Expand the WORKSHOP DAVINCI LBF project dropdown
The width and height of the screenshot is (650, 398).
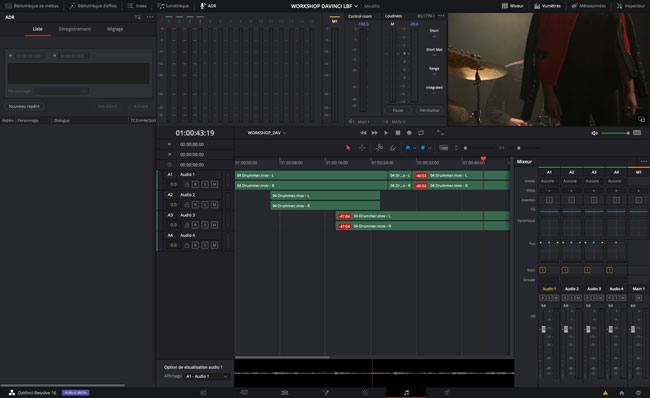click(324, 6)
